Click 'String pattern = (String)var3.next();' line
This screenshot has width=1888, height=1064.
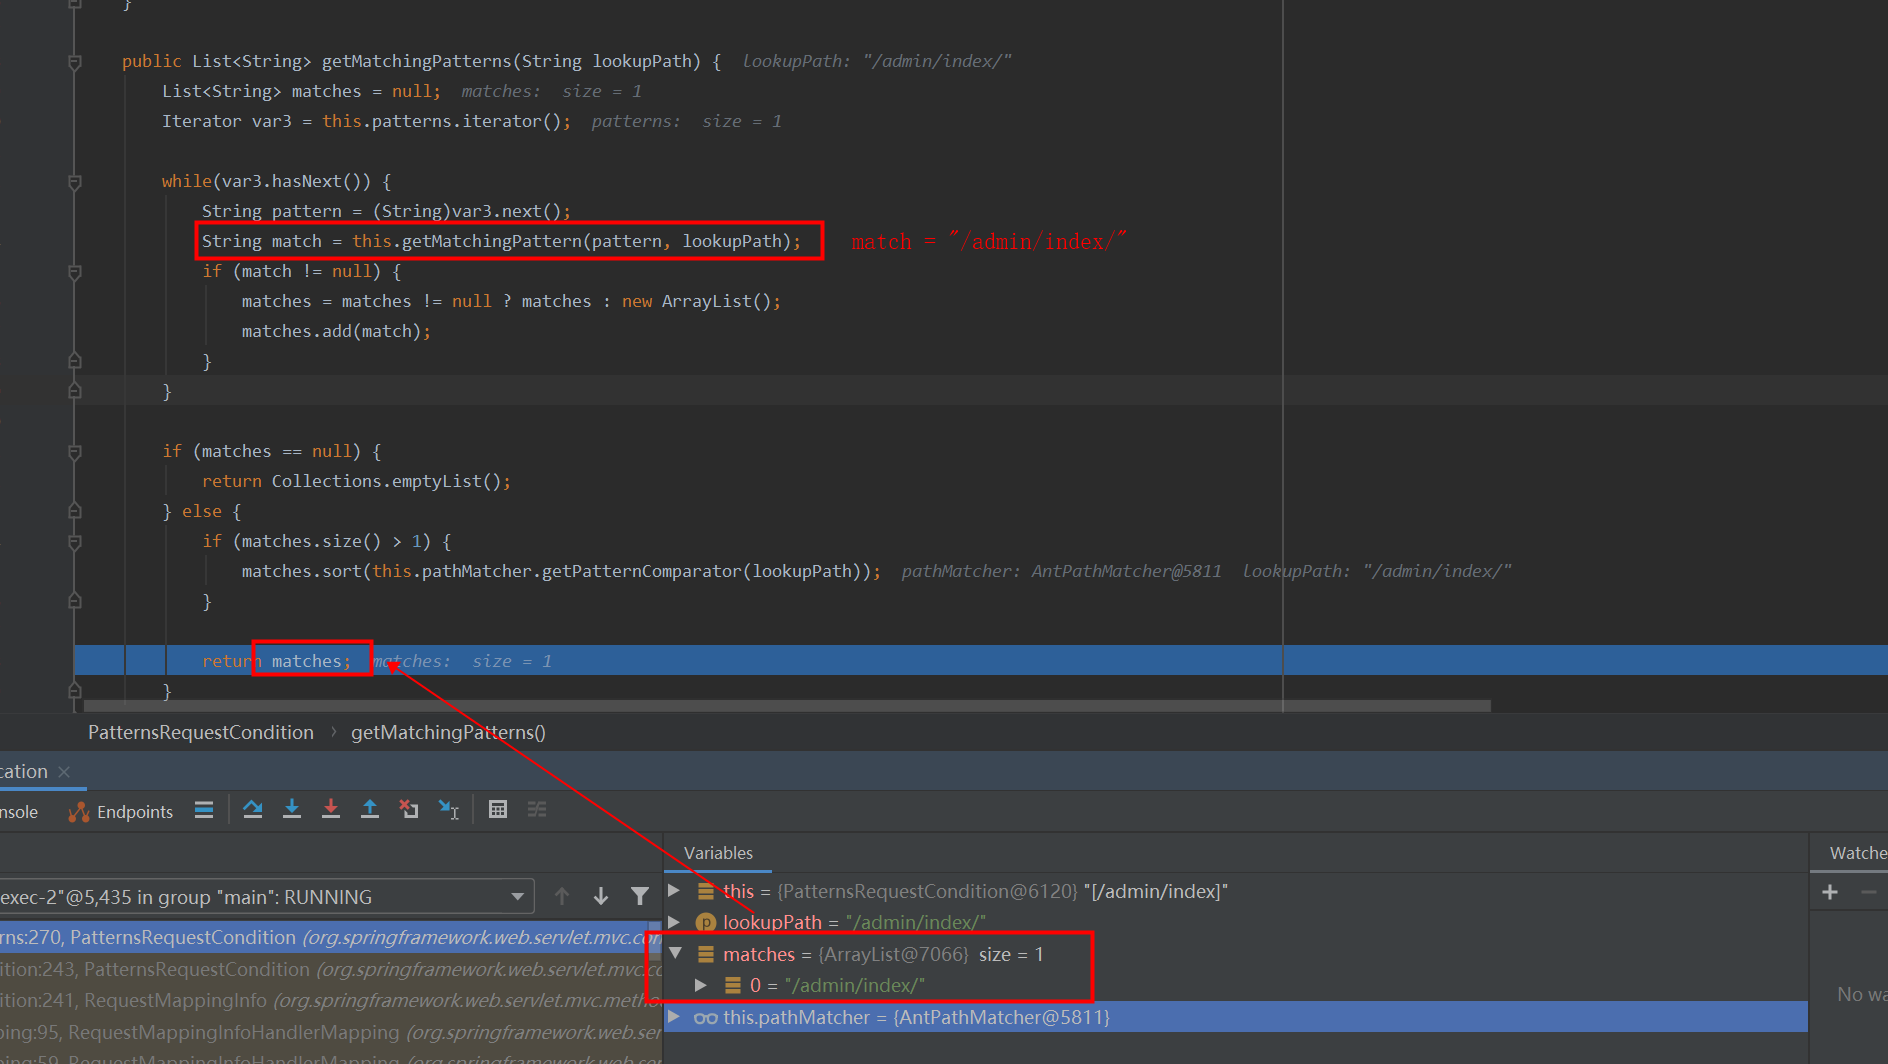(386, 211)
